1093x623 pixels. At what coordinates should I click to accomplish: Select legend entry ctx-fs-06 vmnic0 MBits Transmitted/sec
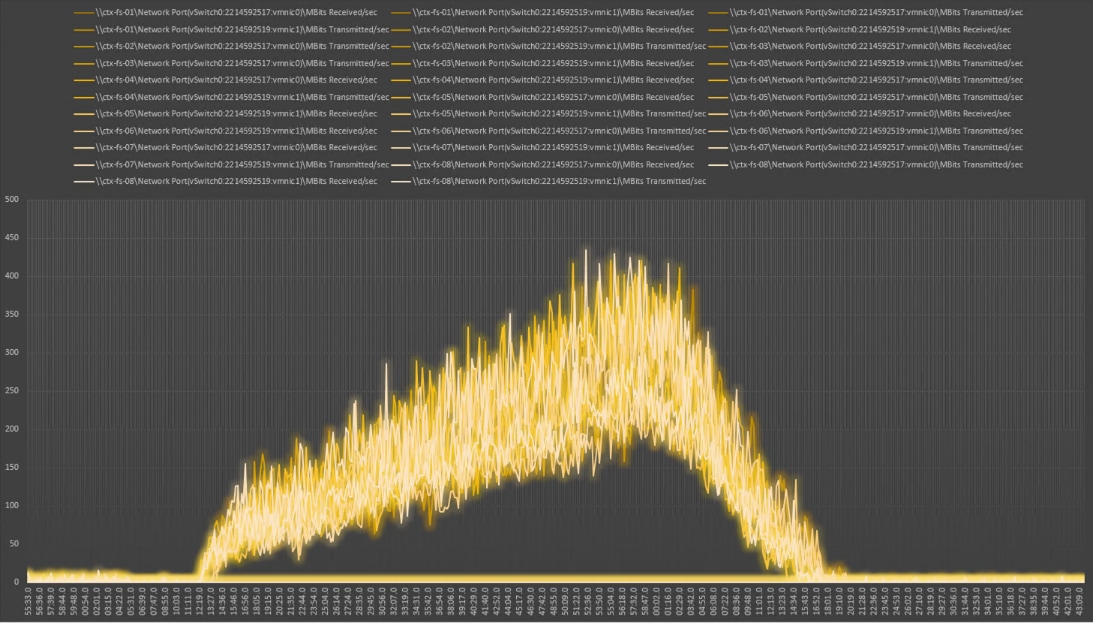coord(549,130)
